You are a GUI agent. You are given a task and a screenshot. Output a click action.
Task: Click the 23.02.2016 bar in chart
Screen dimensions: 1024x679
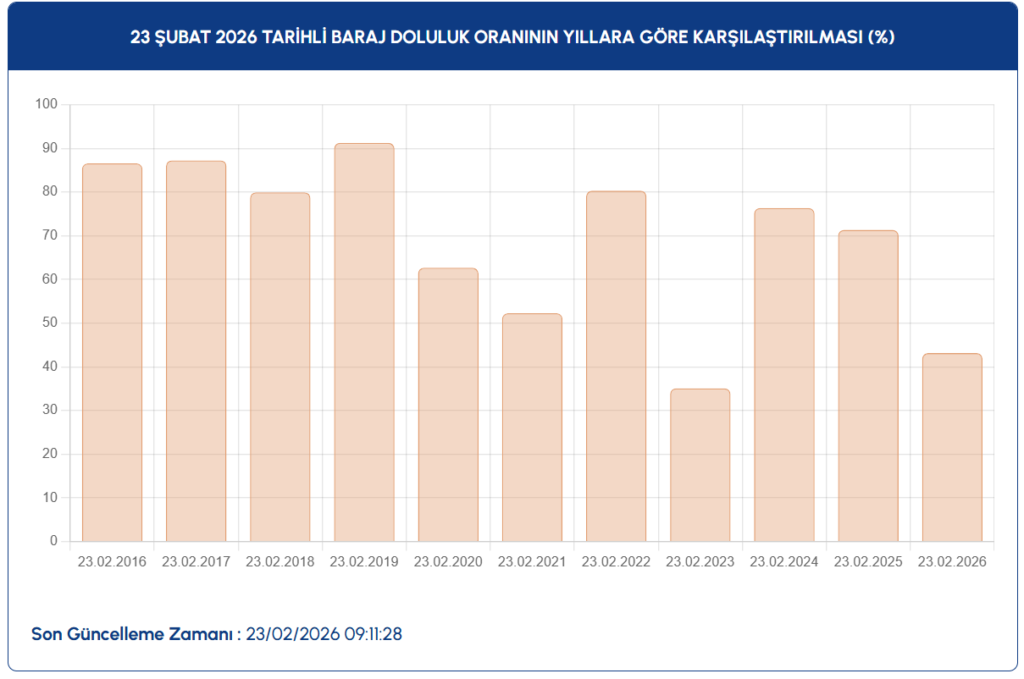(x=112, y=352)
